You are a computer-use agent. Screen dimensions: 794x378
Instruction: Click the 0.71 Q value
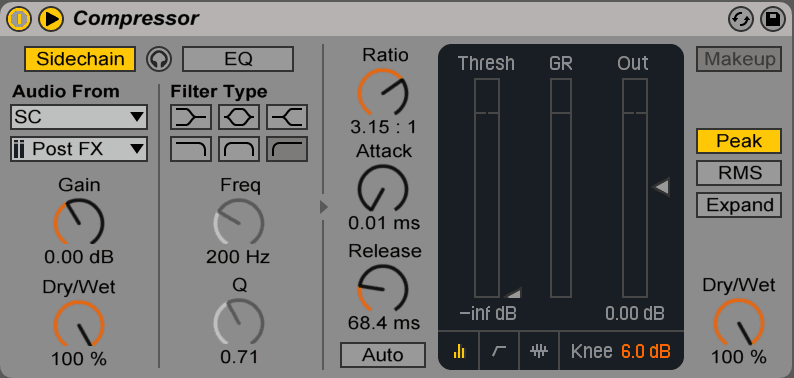(239, 357)
